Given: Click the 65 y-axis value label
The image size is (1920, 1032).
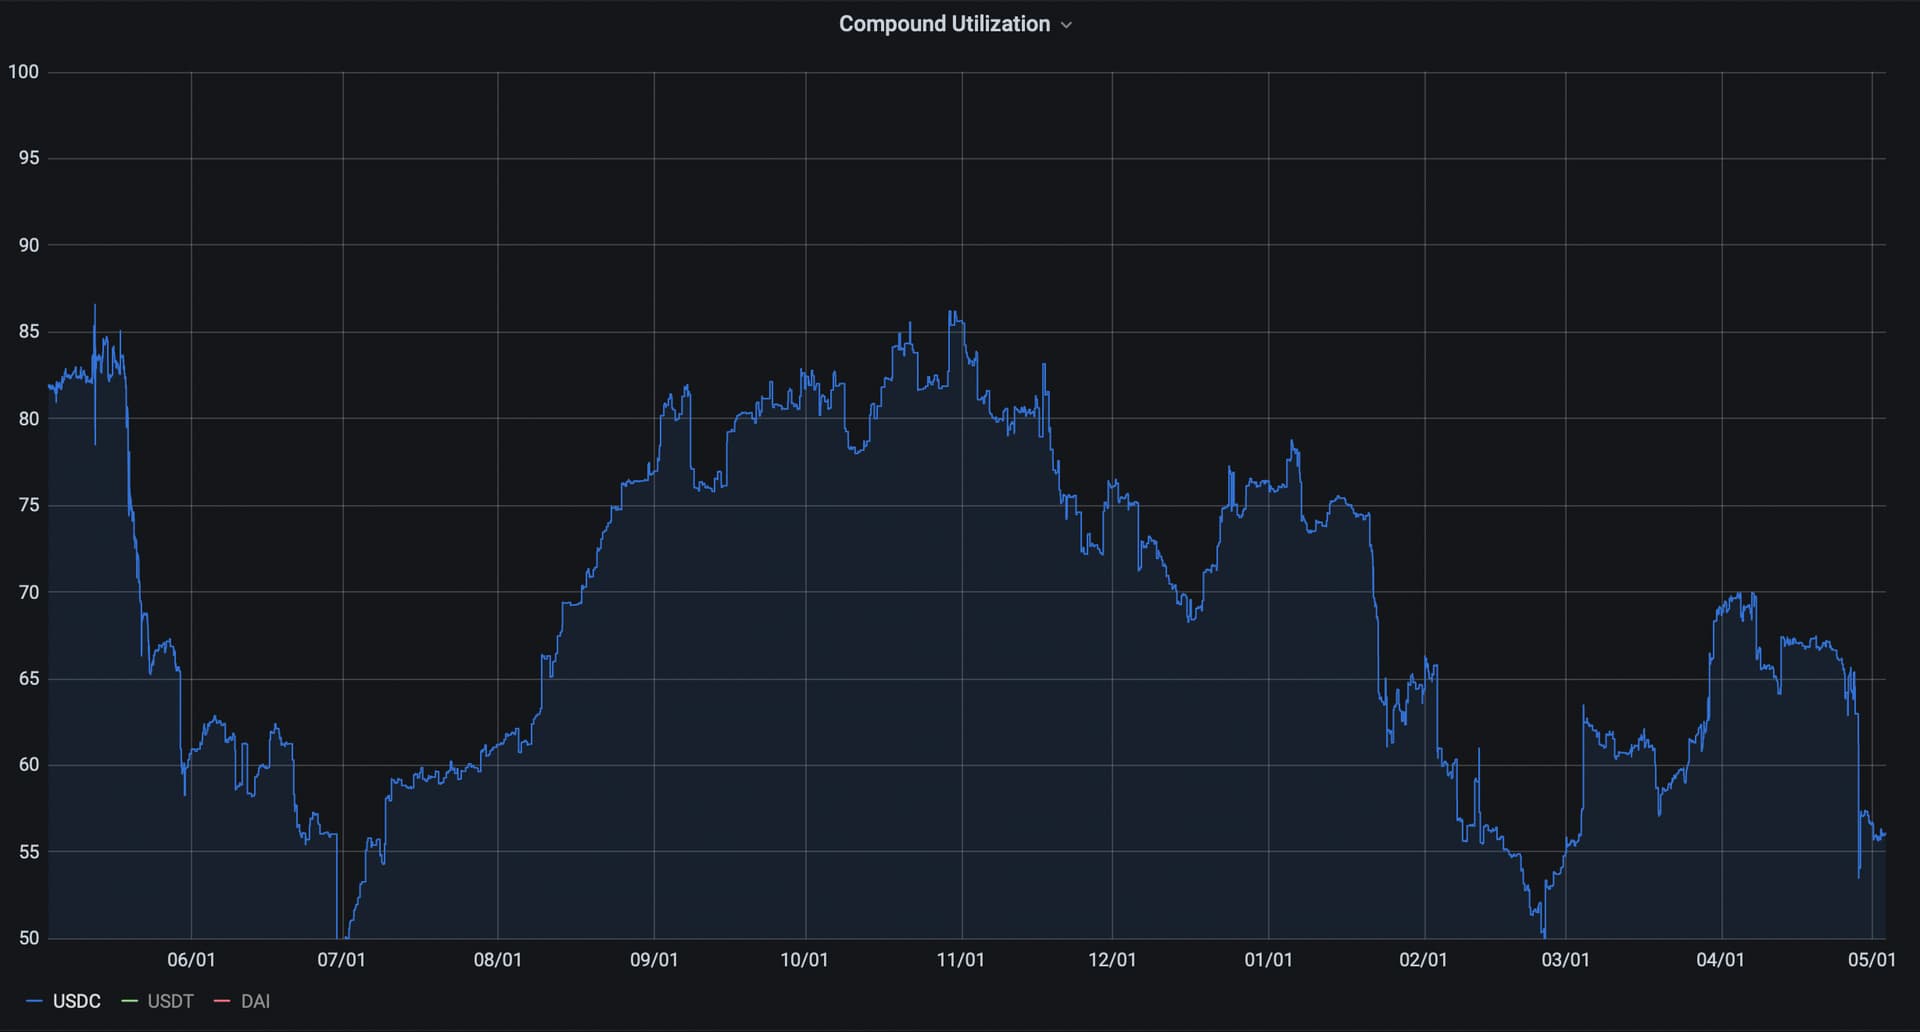Looking at the screenshot, I should 29,678.
